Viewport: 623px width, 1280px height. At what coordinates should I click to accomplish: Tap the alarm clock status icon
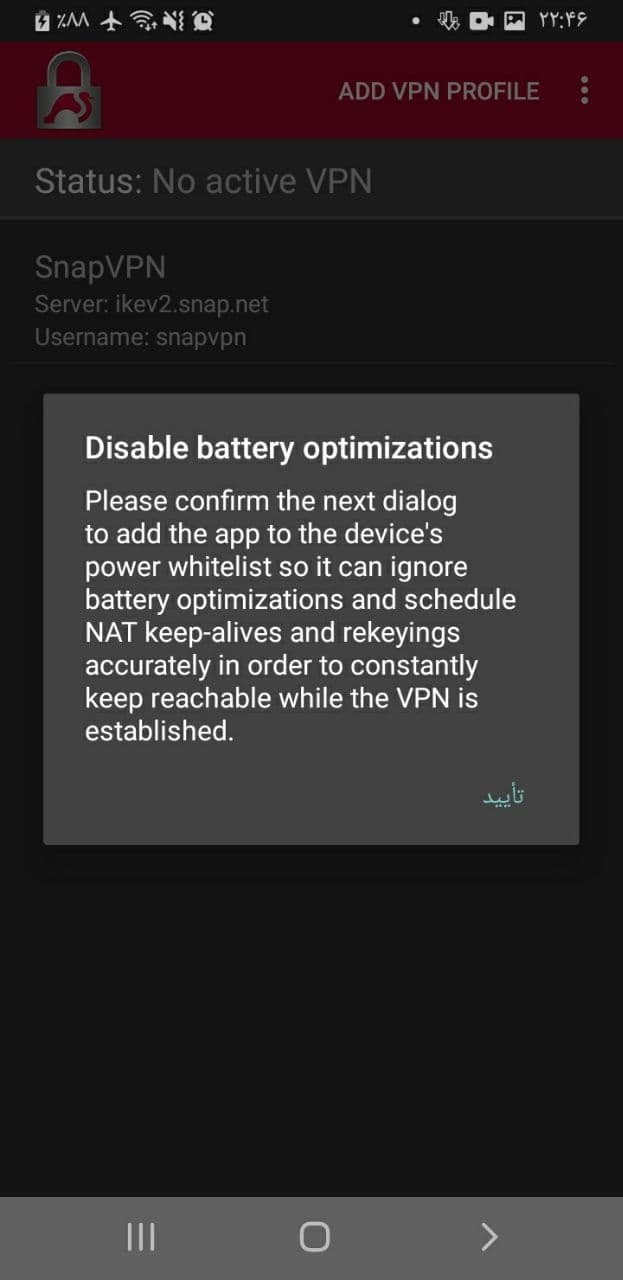point(203,20)
